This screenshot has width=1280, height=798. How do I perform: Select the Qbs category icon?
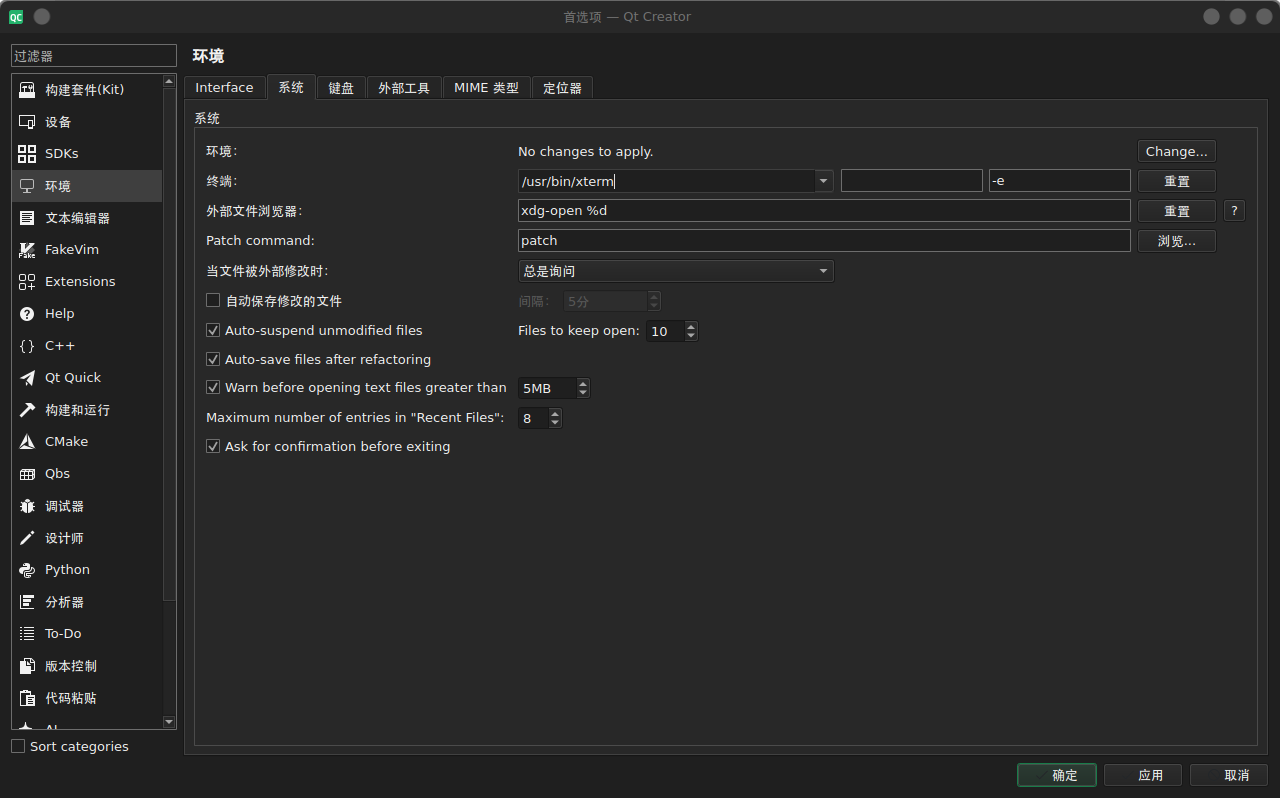27,474
